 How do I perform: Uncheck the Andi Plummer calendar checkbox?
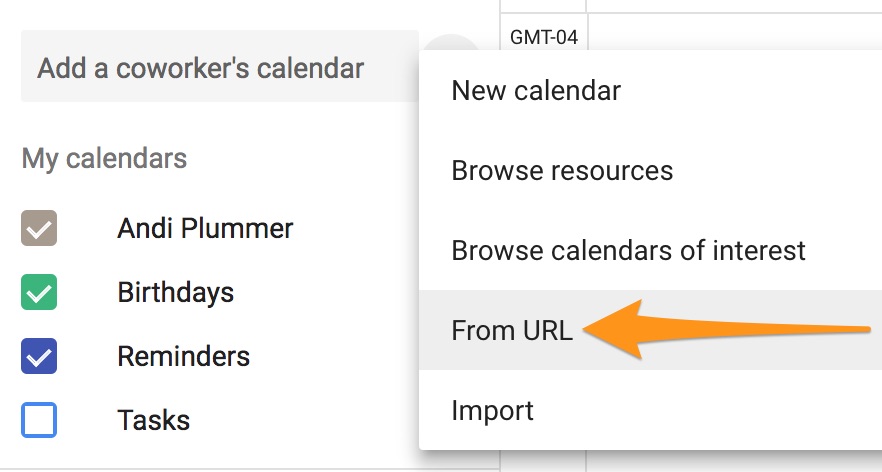tap(39, 229)
